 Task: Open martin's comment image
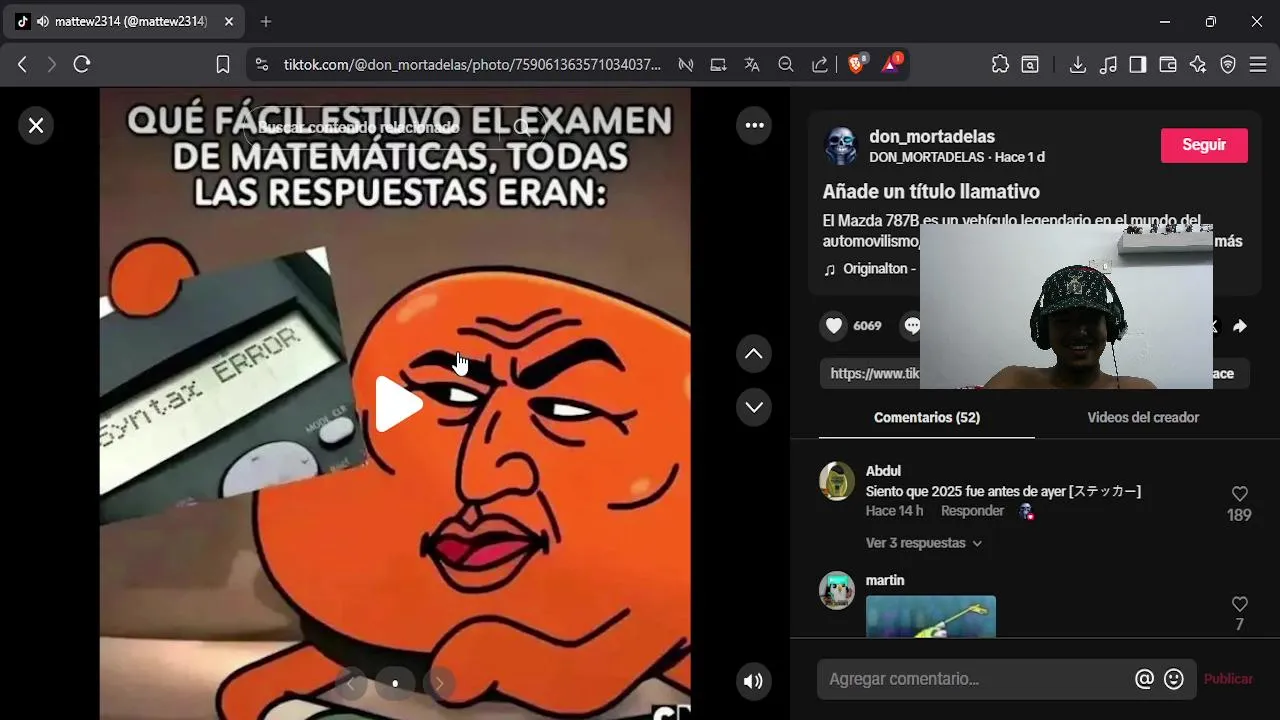tap(930, 616)
